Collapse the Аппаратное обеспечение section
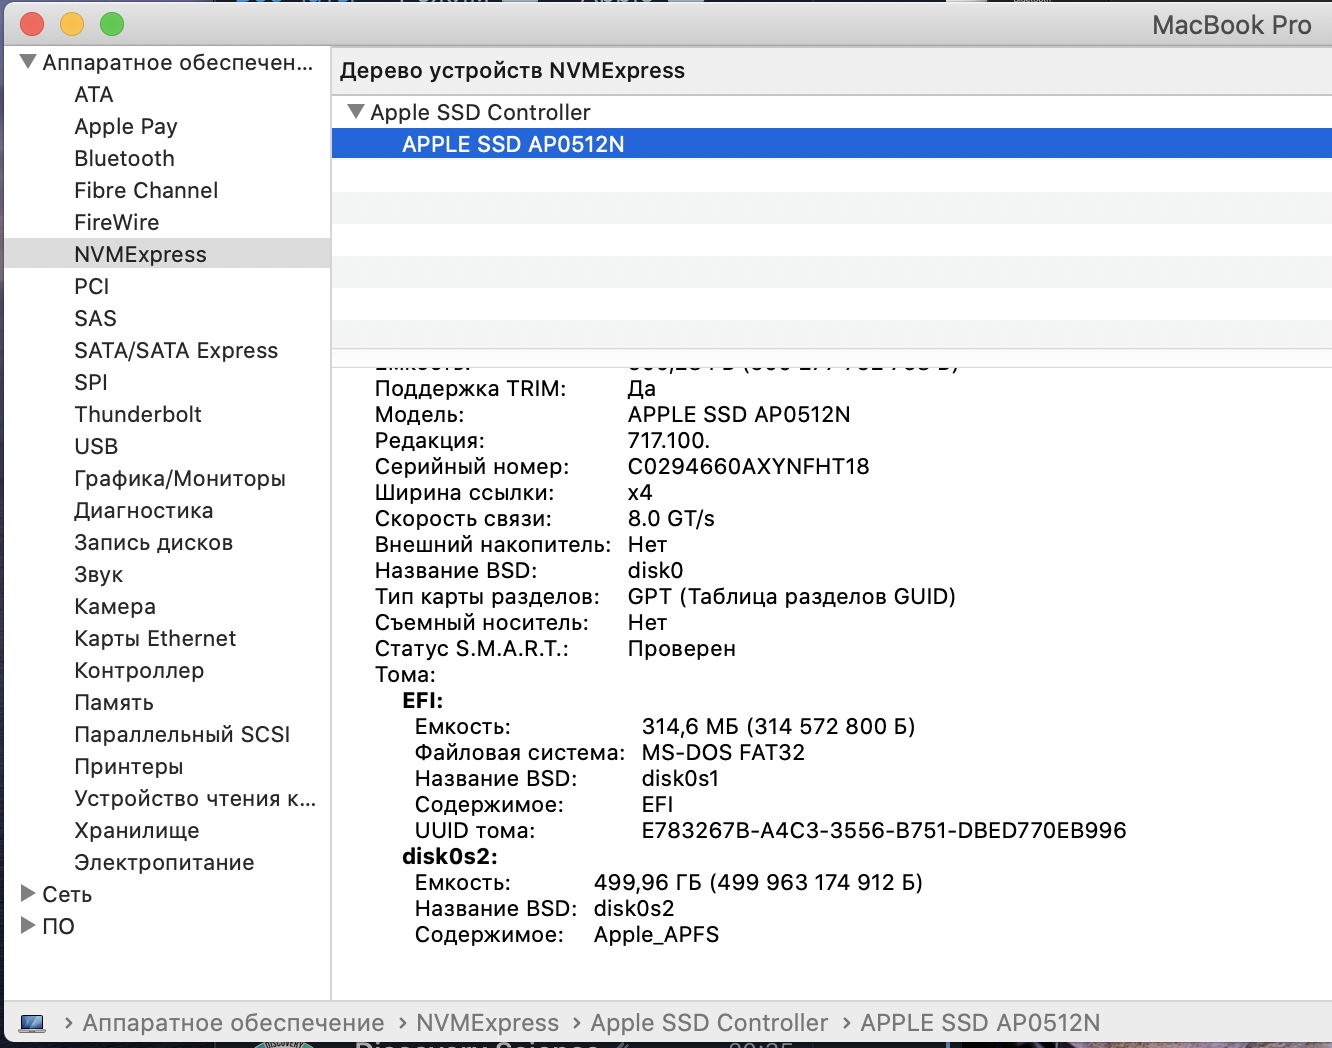This screenshot has height=1048, width=1332. click(x=28, y=62)
